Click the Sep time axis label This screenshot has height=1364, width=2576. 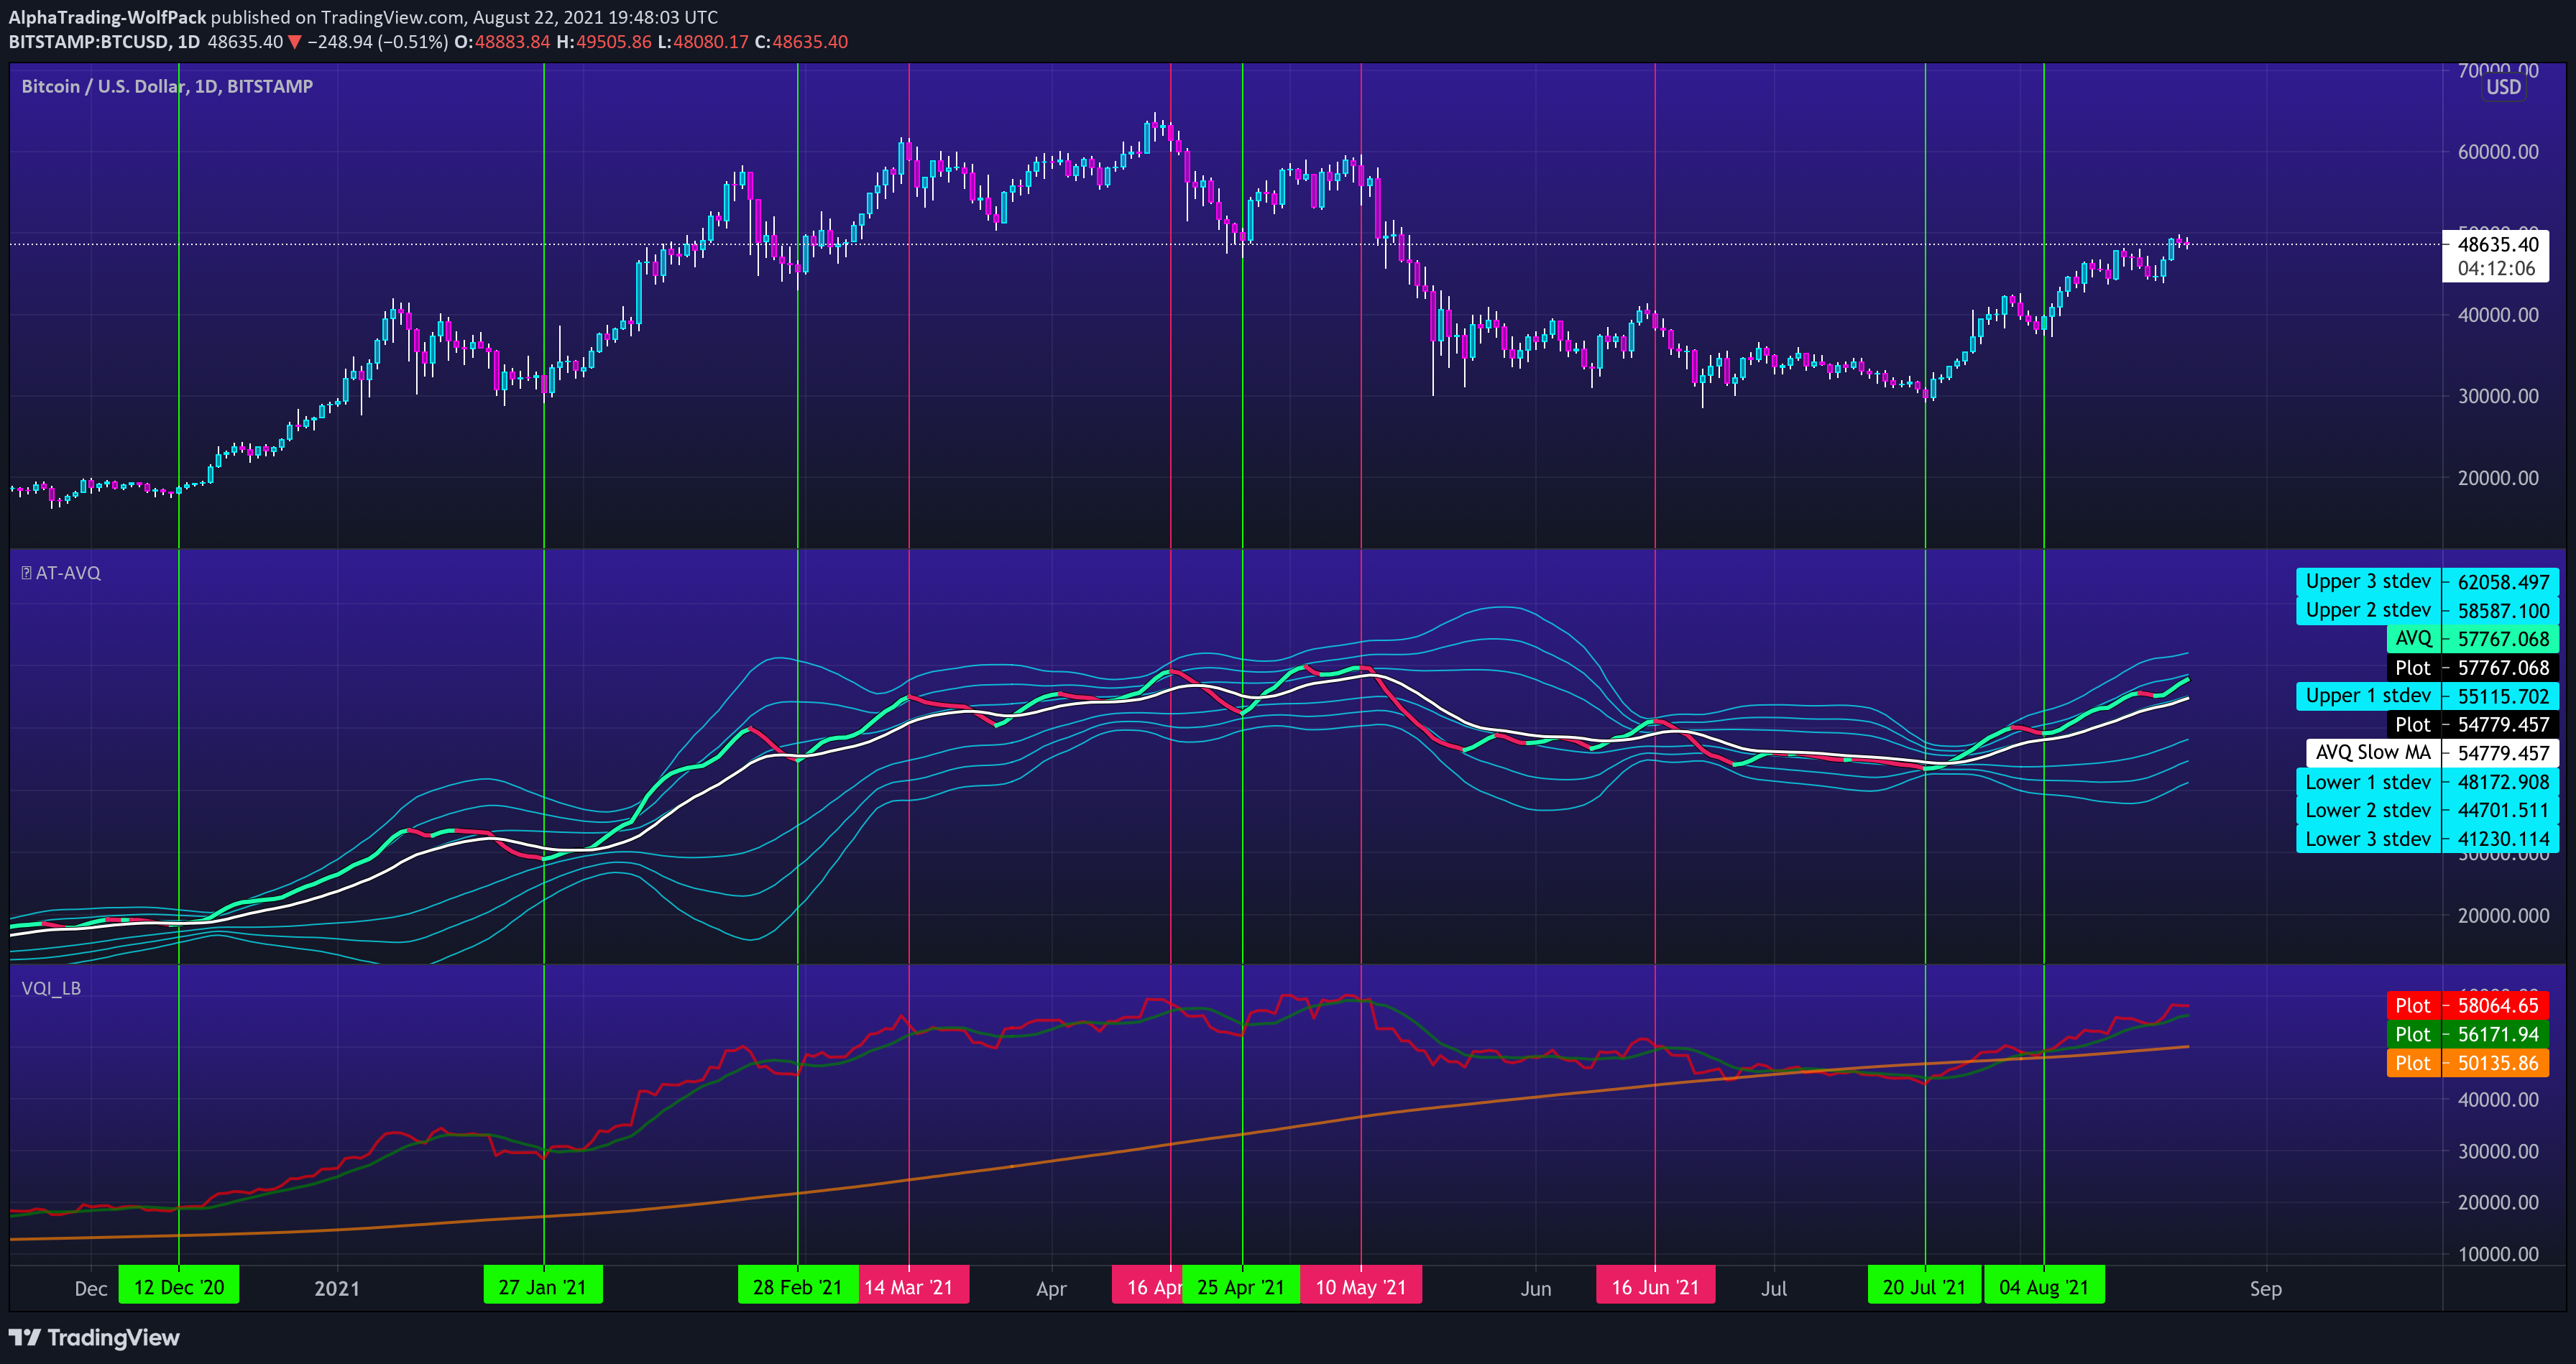tap(2266, 1289)
